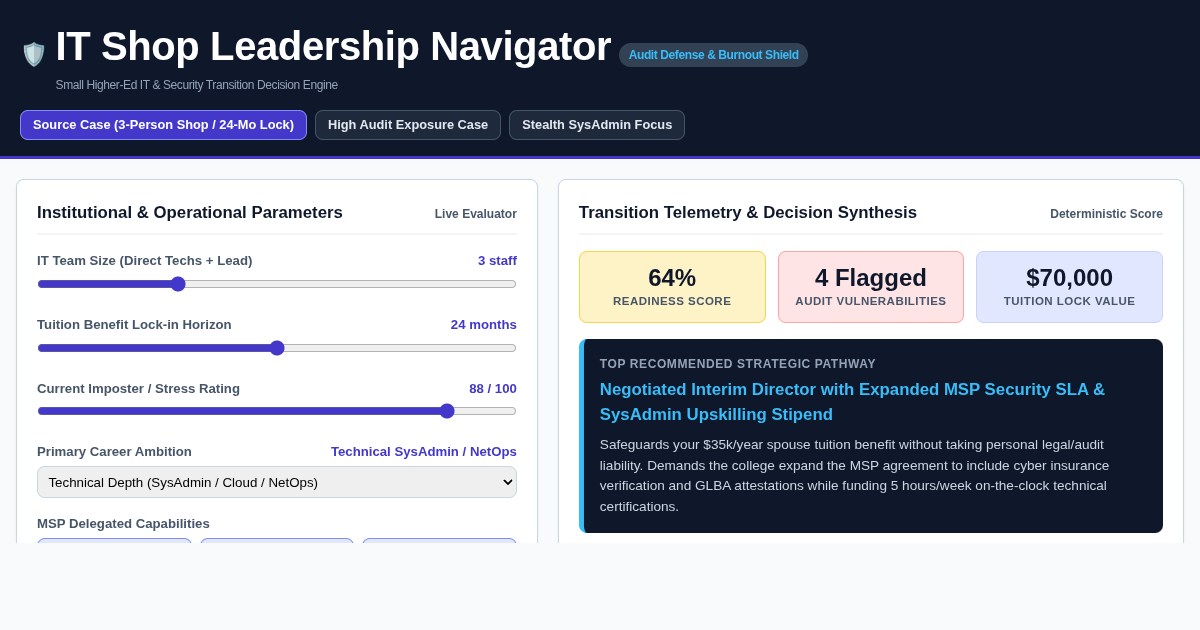
Task: Click the 64% Readiness Score card
Action: click(672, 287)
